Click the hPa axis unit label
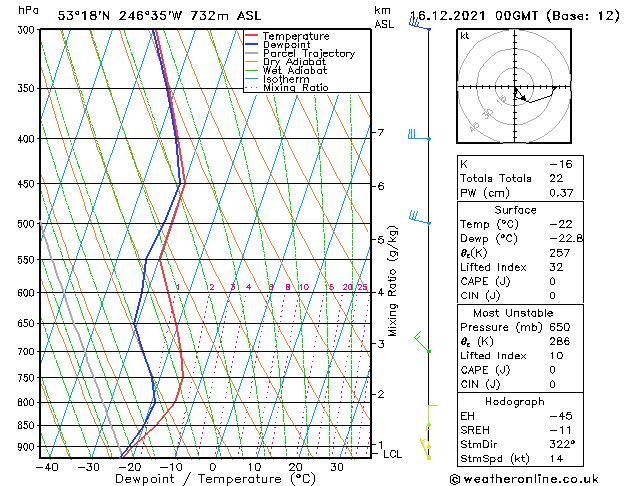This screenshot has height=486, width=629. (28, 10)
